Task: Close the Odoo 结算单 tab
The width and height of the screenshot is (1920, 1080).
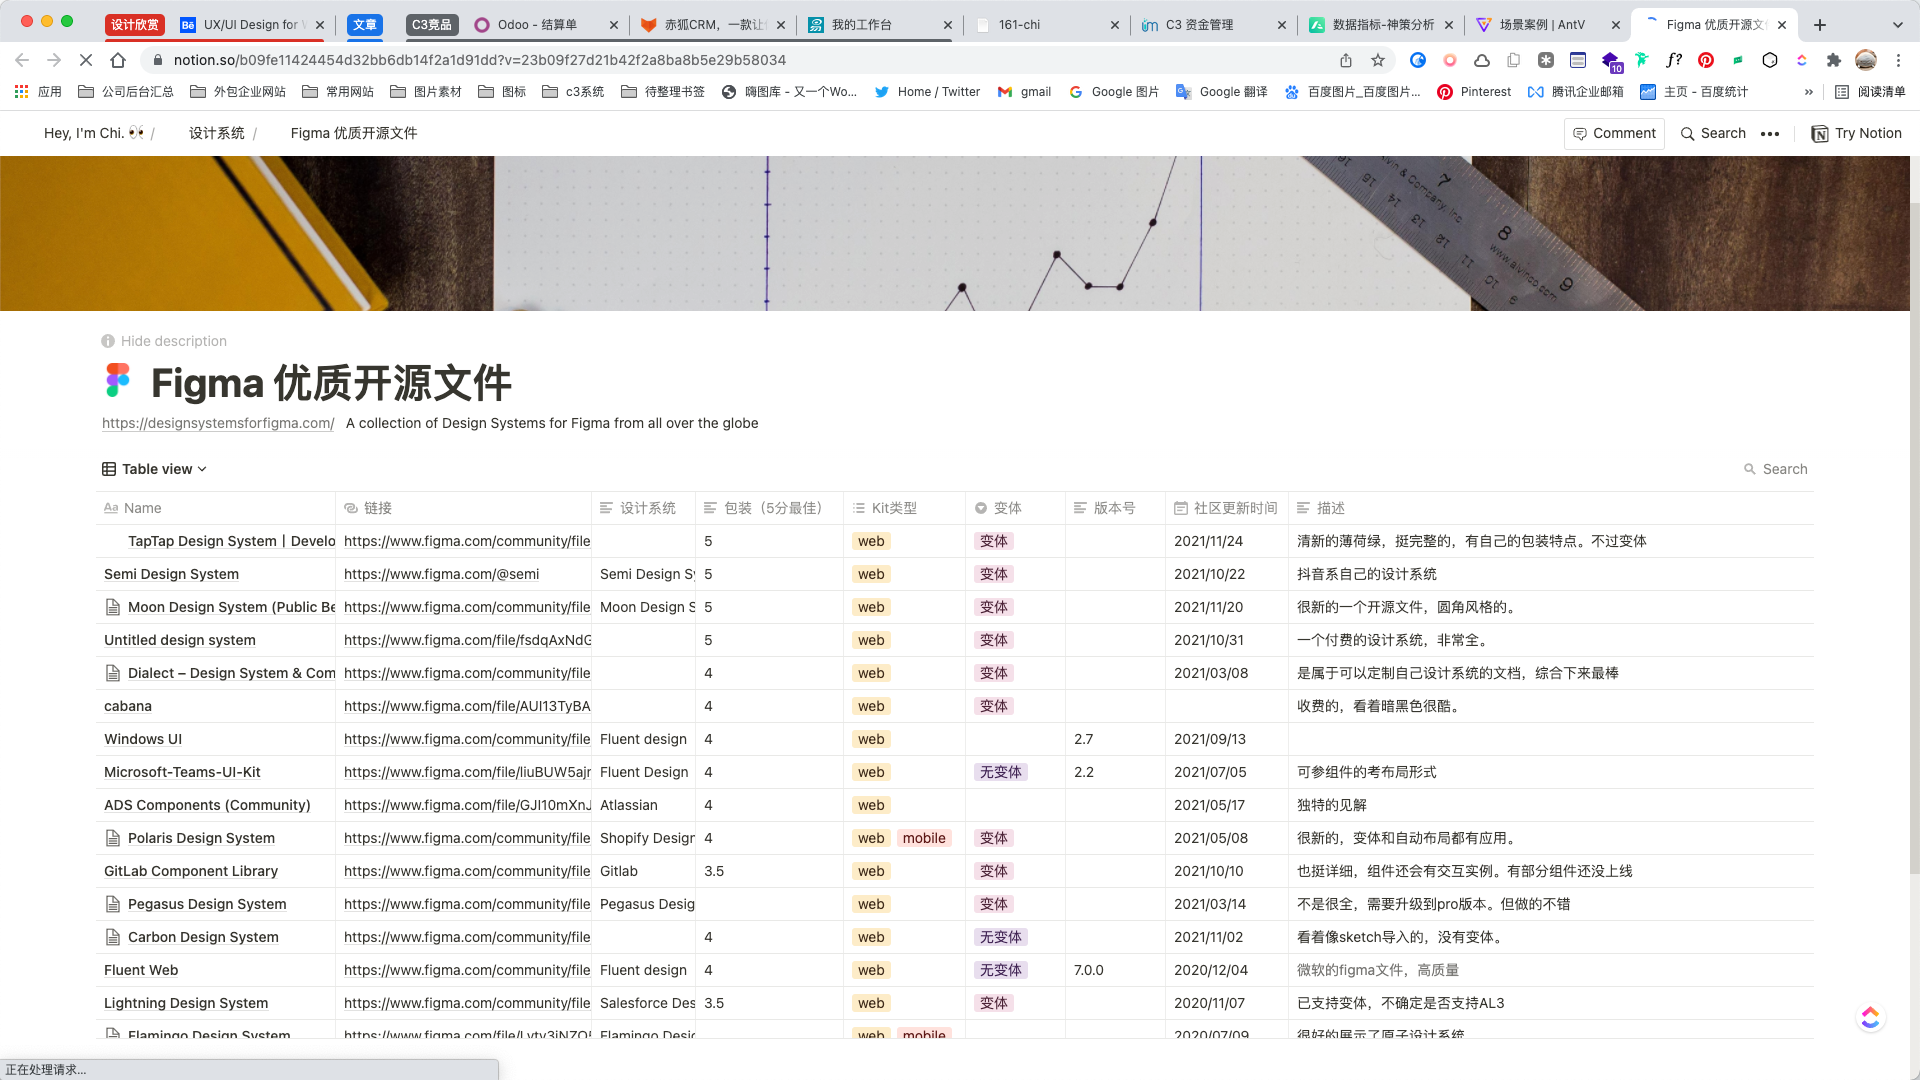Action: (x=614, y=25)
